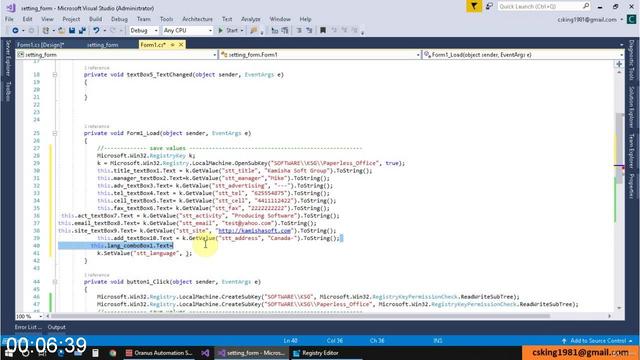Open the undo history dropdown arrow
This screenshot has width=640, height=360.
pyautogui.click(x=104, y=31)
